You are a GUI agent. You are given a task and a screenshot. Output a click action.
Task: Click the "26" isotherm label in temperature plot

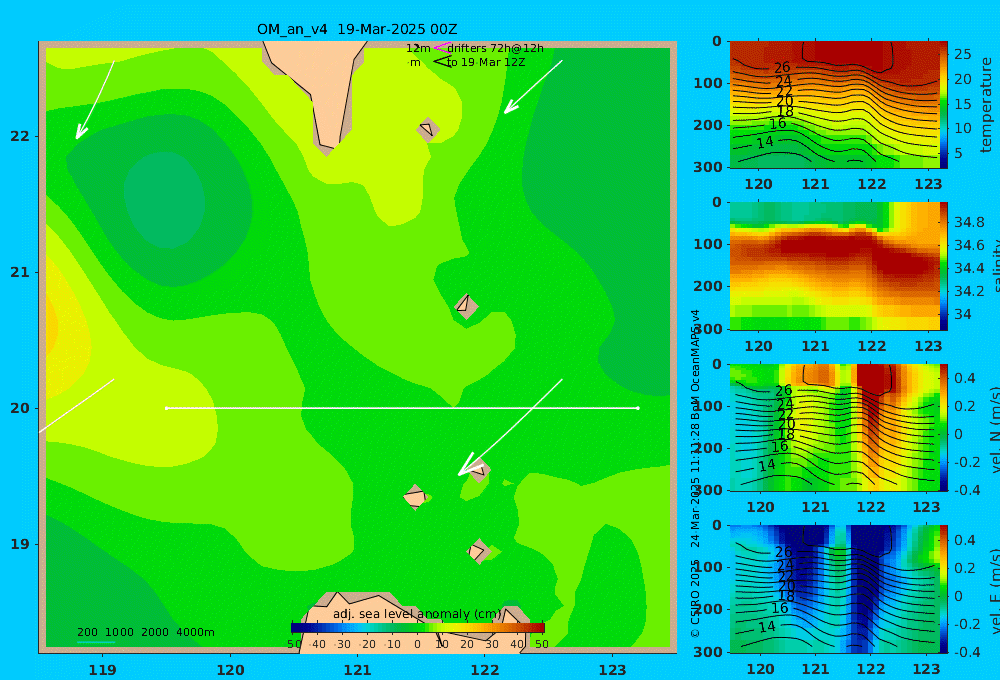[x=782, y=67]
